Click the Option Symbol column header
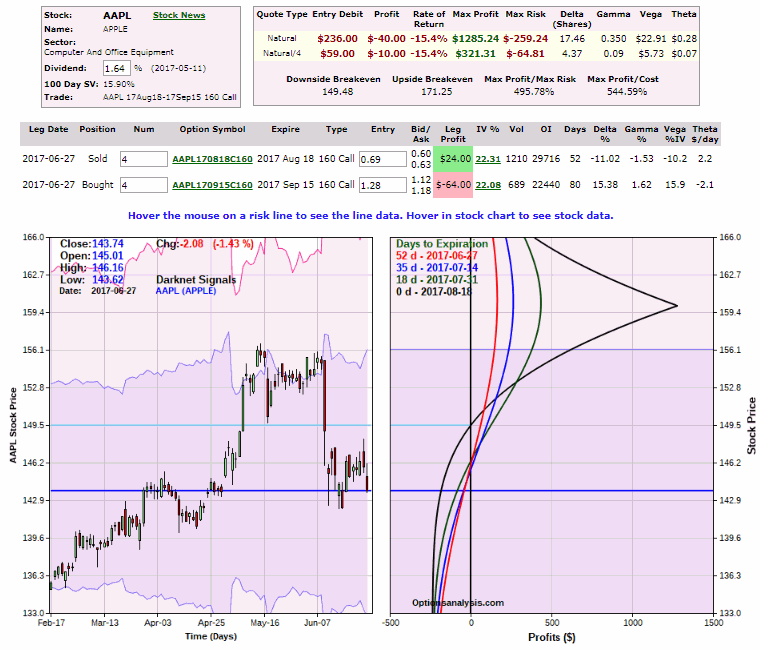Screen dimensions: 760x650 [x=212, y=129]
